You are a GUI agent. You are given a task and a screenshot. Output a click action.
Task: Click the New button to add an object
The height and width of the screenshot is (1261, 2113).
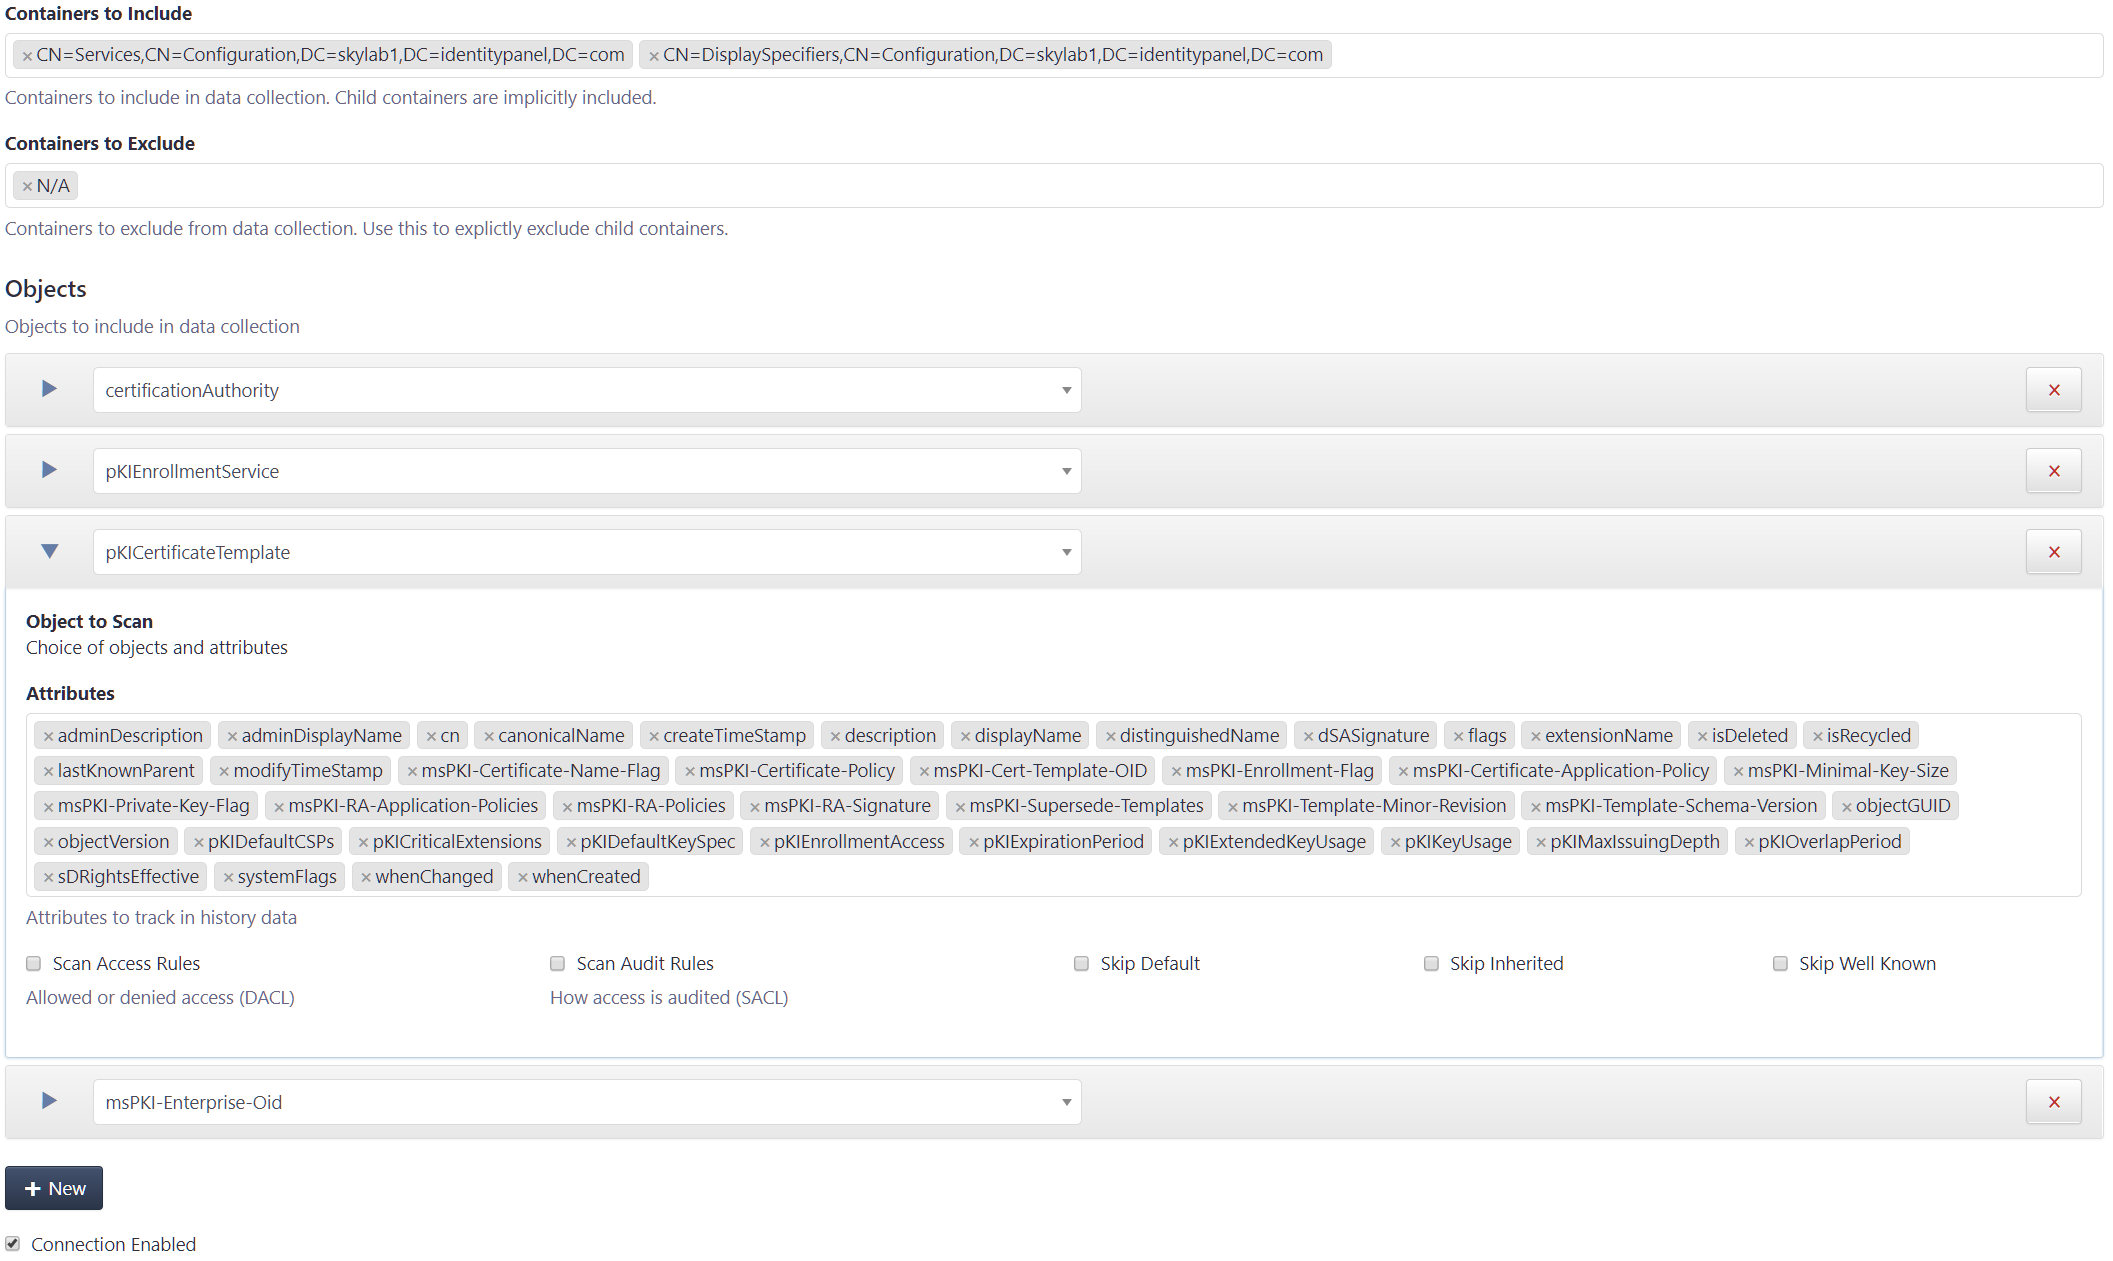[54, 1188]
